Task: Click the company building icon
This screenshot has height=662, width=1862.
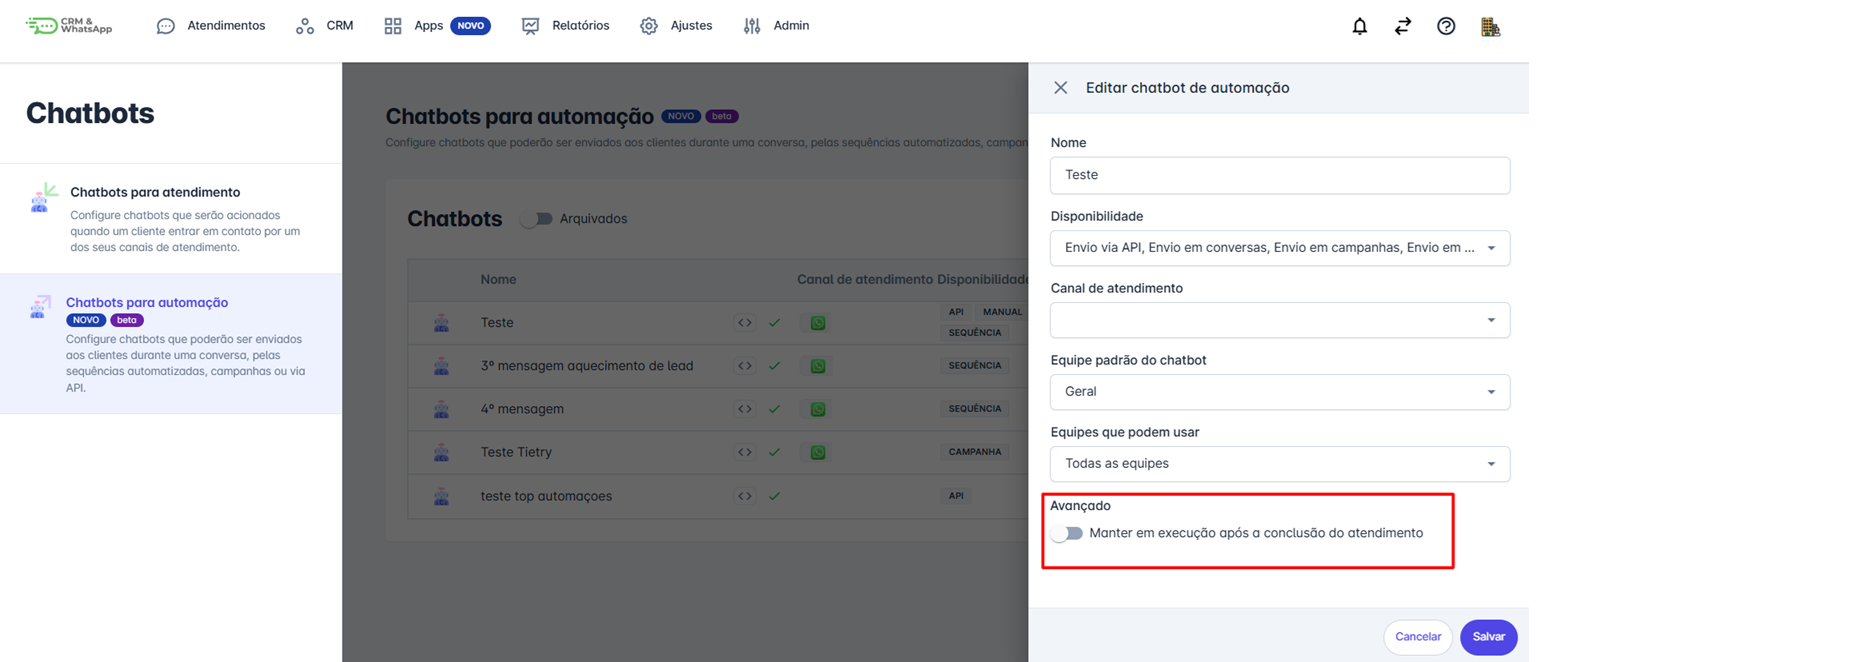Action: 1490,27
